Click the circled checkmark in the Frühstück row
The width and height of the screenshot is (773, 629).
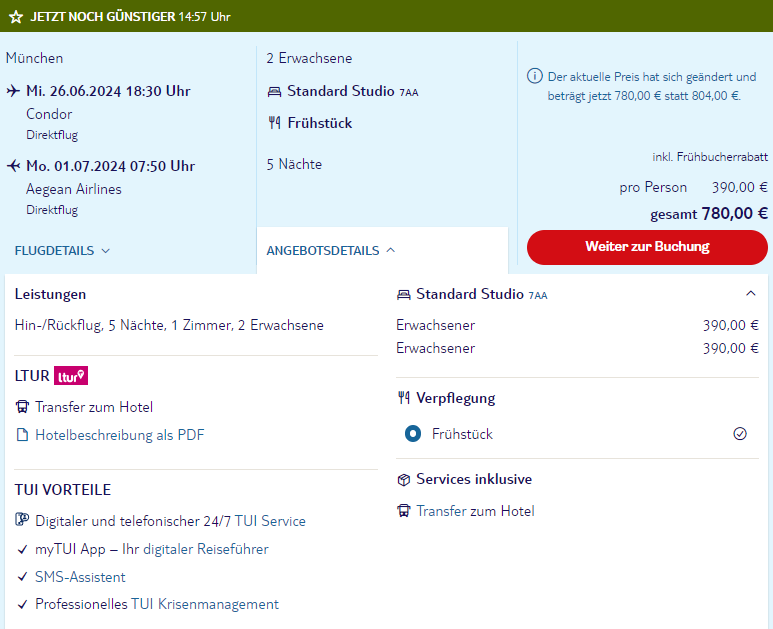[x=739, y=434]
